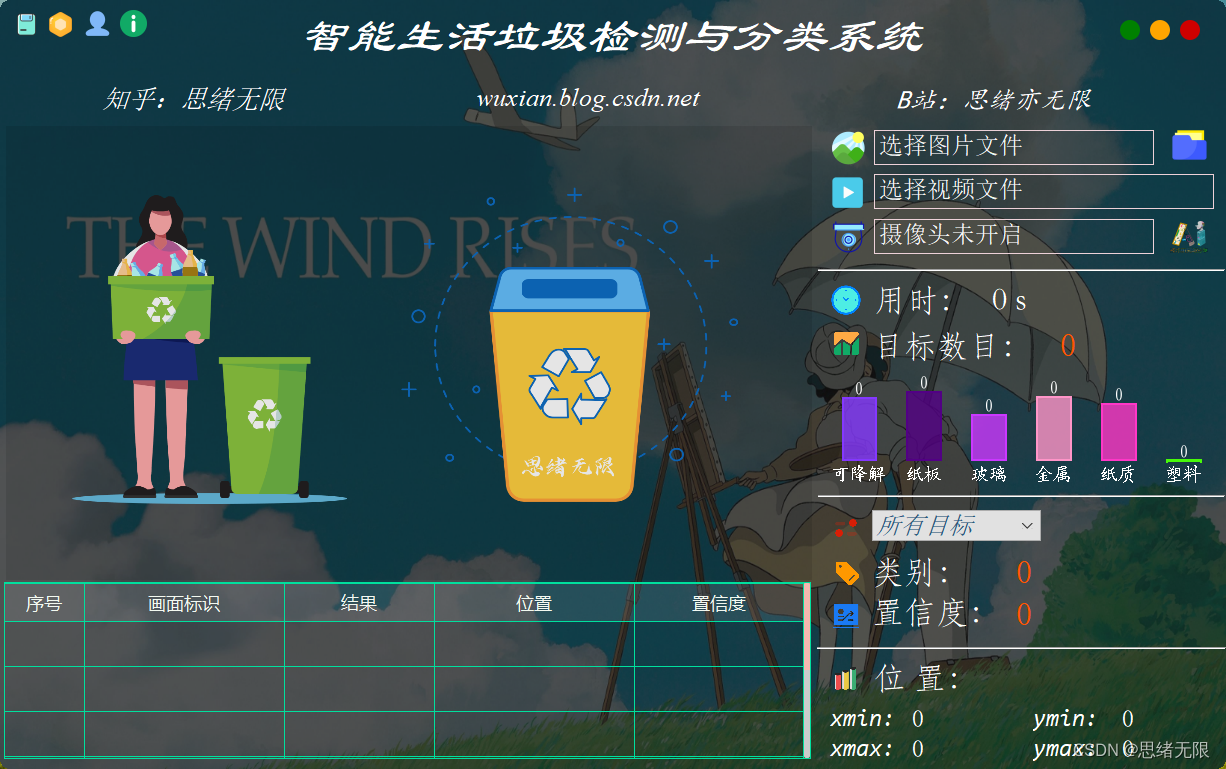Click the orange window control button
The width and height of the screenshot is (1226, 769).
pos(1160,30)
